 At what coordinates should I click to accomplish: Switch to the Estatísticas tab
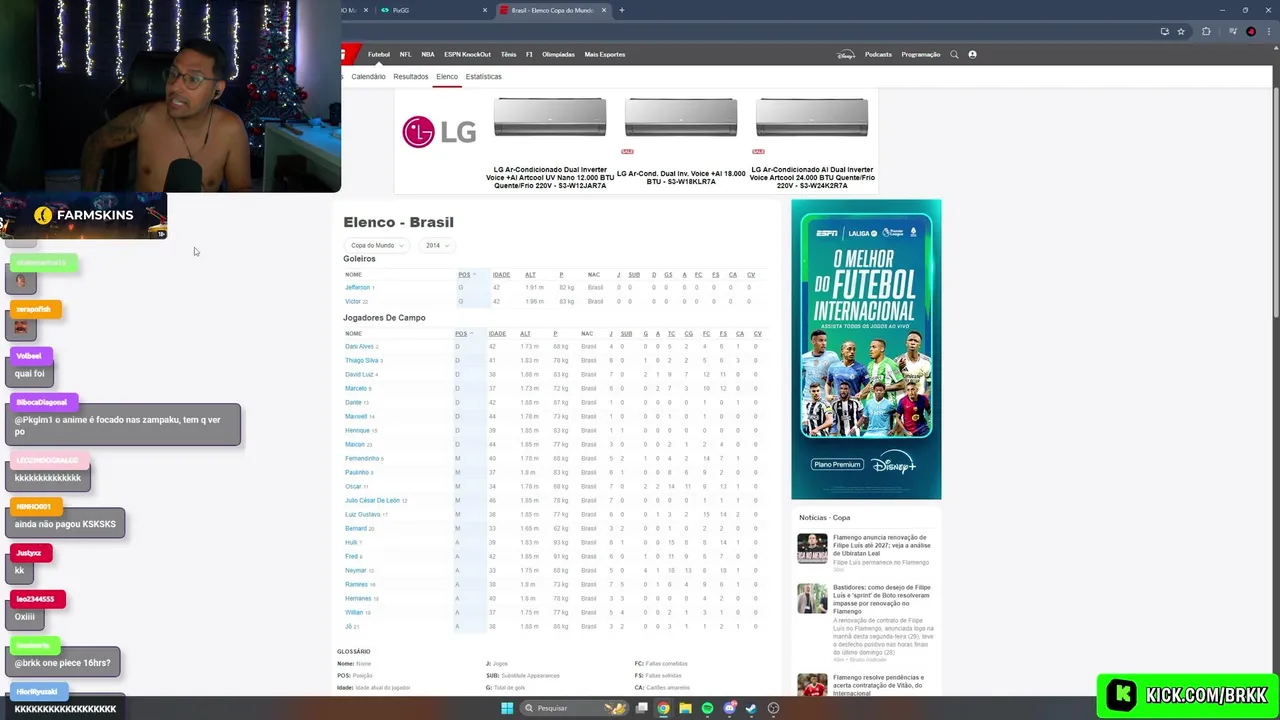pos(483,76)
